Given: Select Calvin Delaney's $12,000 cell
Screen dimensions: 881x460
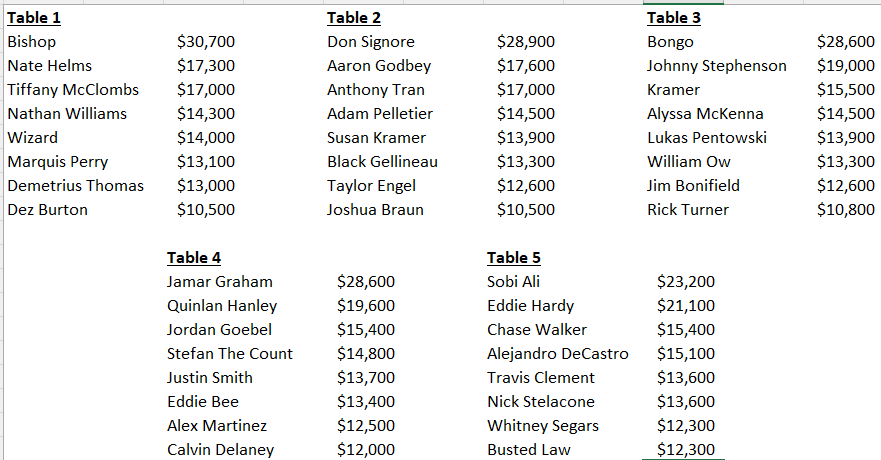Looking at the screenshot, I should click(366, 449).
